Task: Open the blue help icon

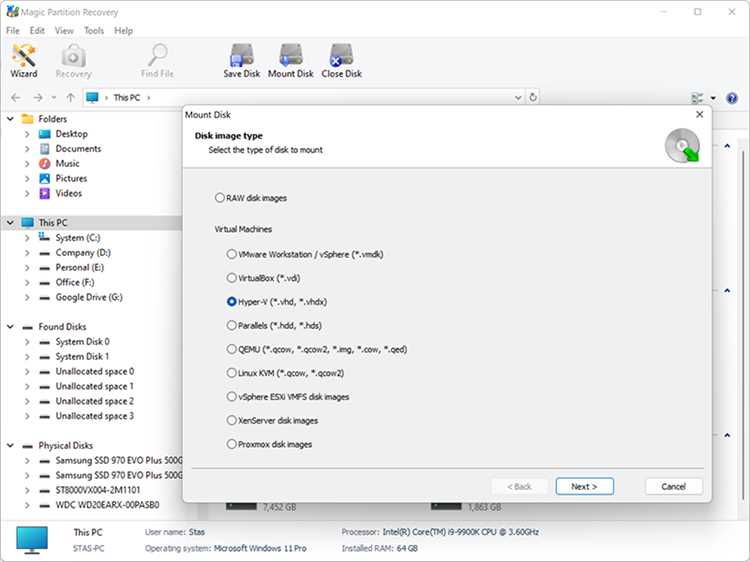Action: (x=732, y=98)
